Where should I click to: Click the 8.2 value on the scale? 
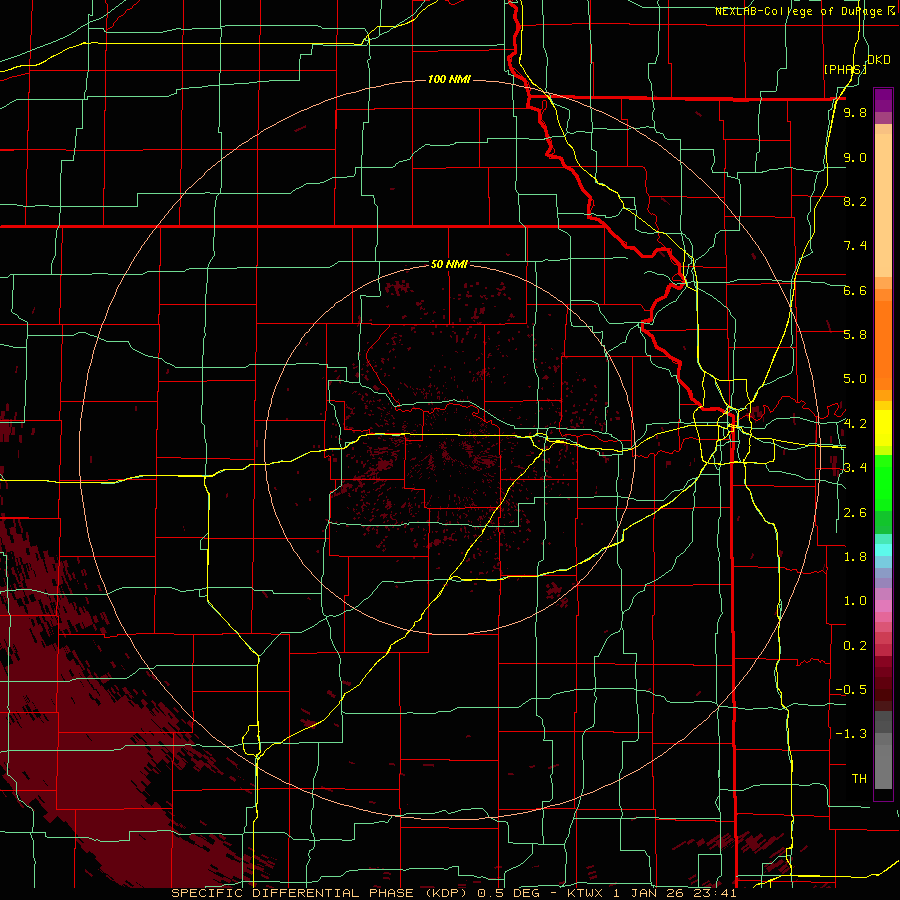[855, 201]
